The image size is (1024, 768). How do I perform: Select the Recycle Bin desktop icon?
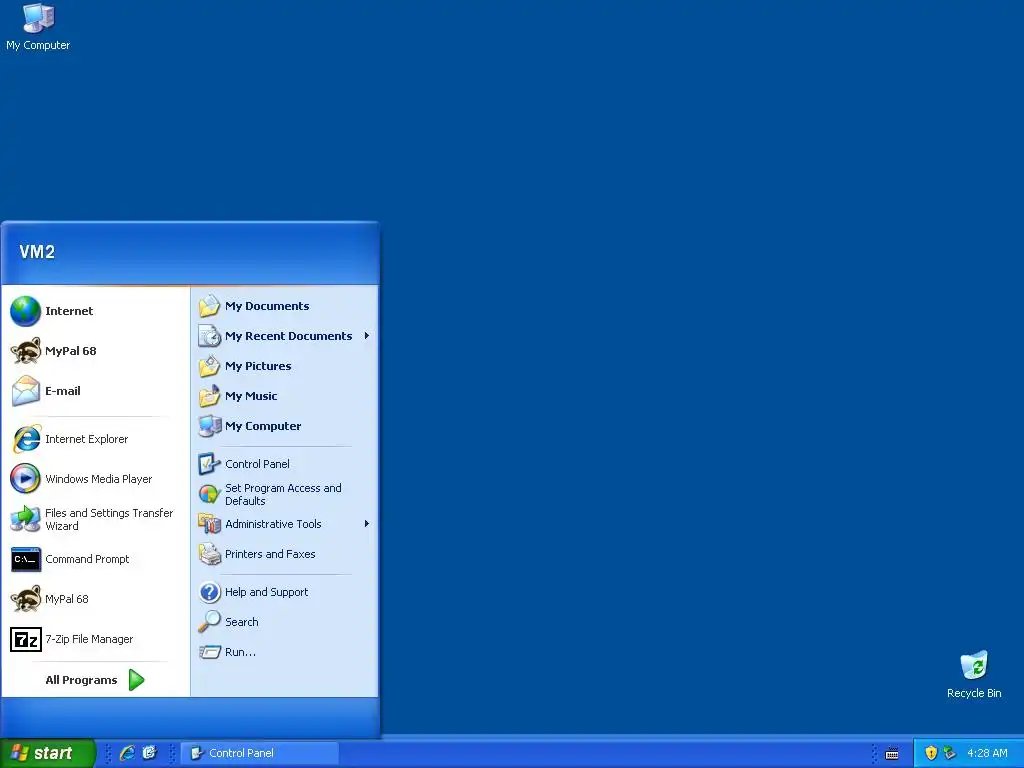974,675
